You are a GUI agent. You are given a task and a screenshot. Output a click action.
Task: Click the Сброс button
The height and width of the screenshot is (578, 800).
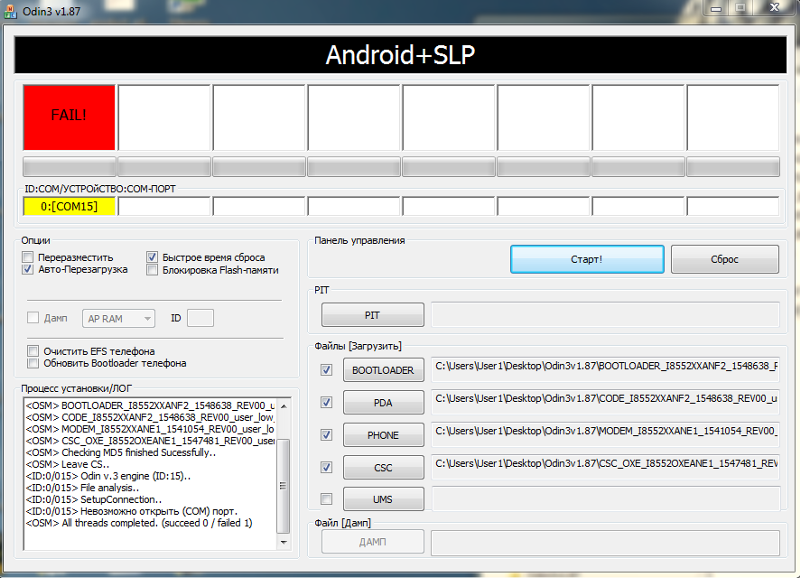click(x=724, y=259)
